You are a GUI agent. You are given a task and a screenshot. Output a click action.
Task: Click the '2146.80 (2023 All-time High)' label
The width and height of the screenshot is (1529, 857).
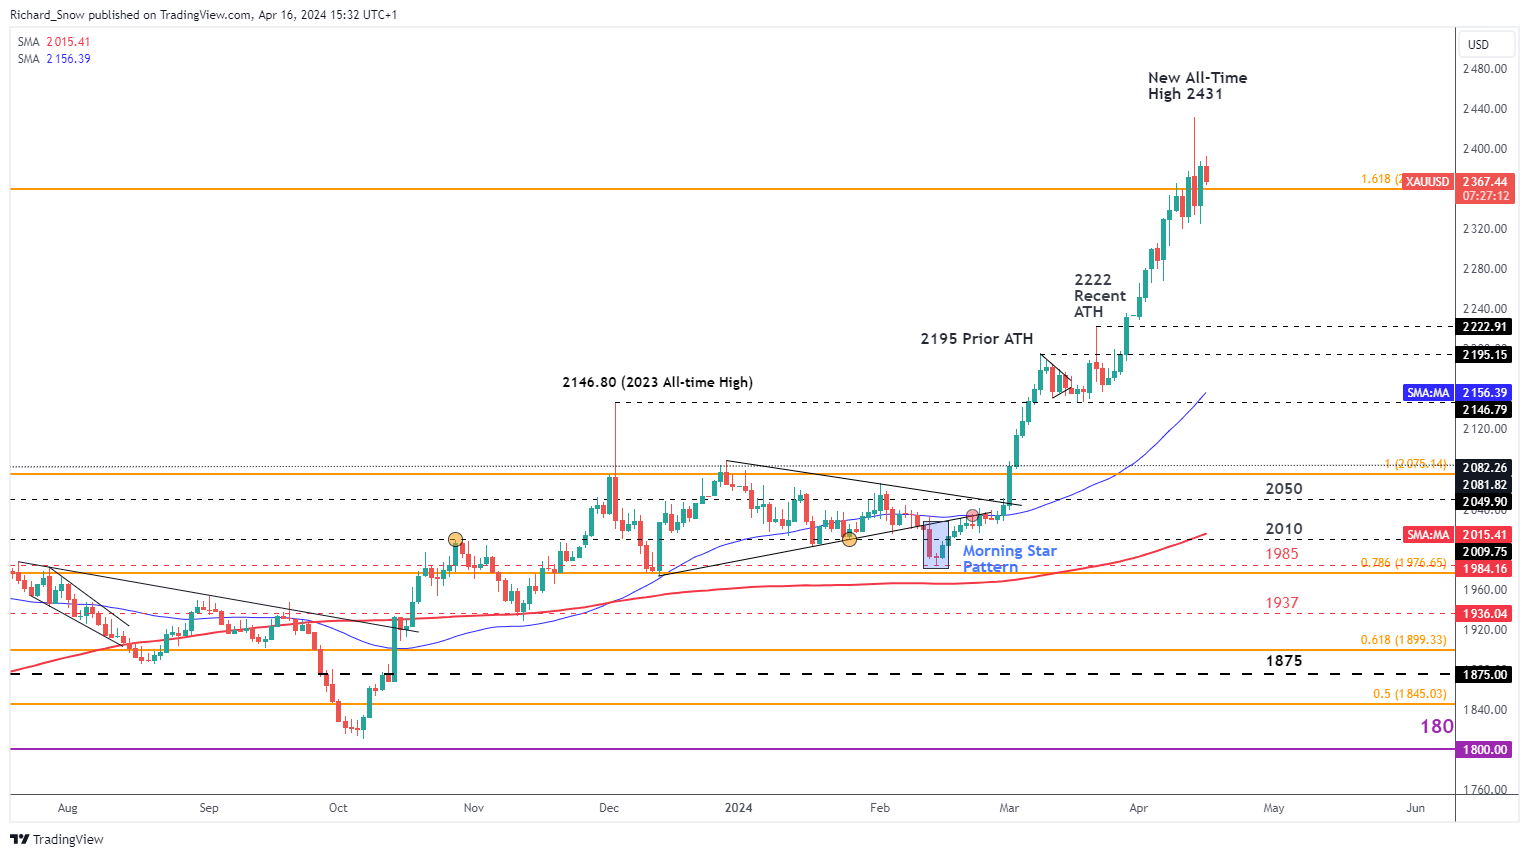coord(657,382)
